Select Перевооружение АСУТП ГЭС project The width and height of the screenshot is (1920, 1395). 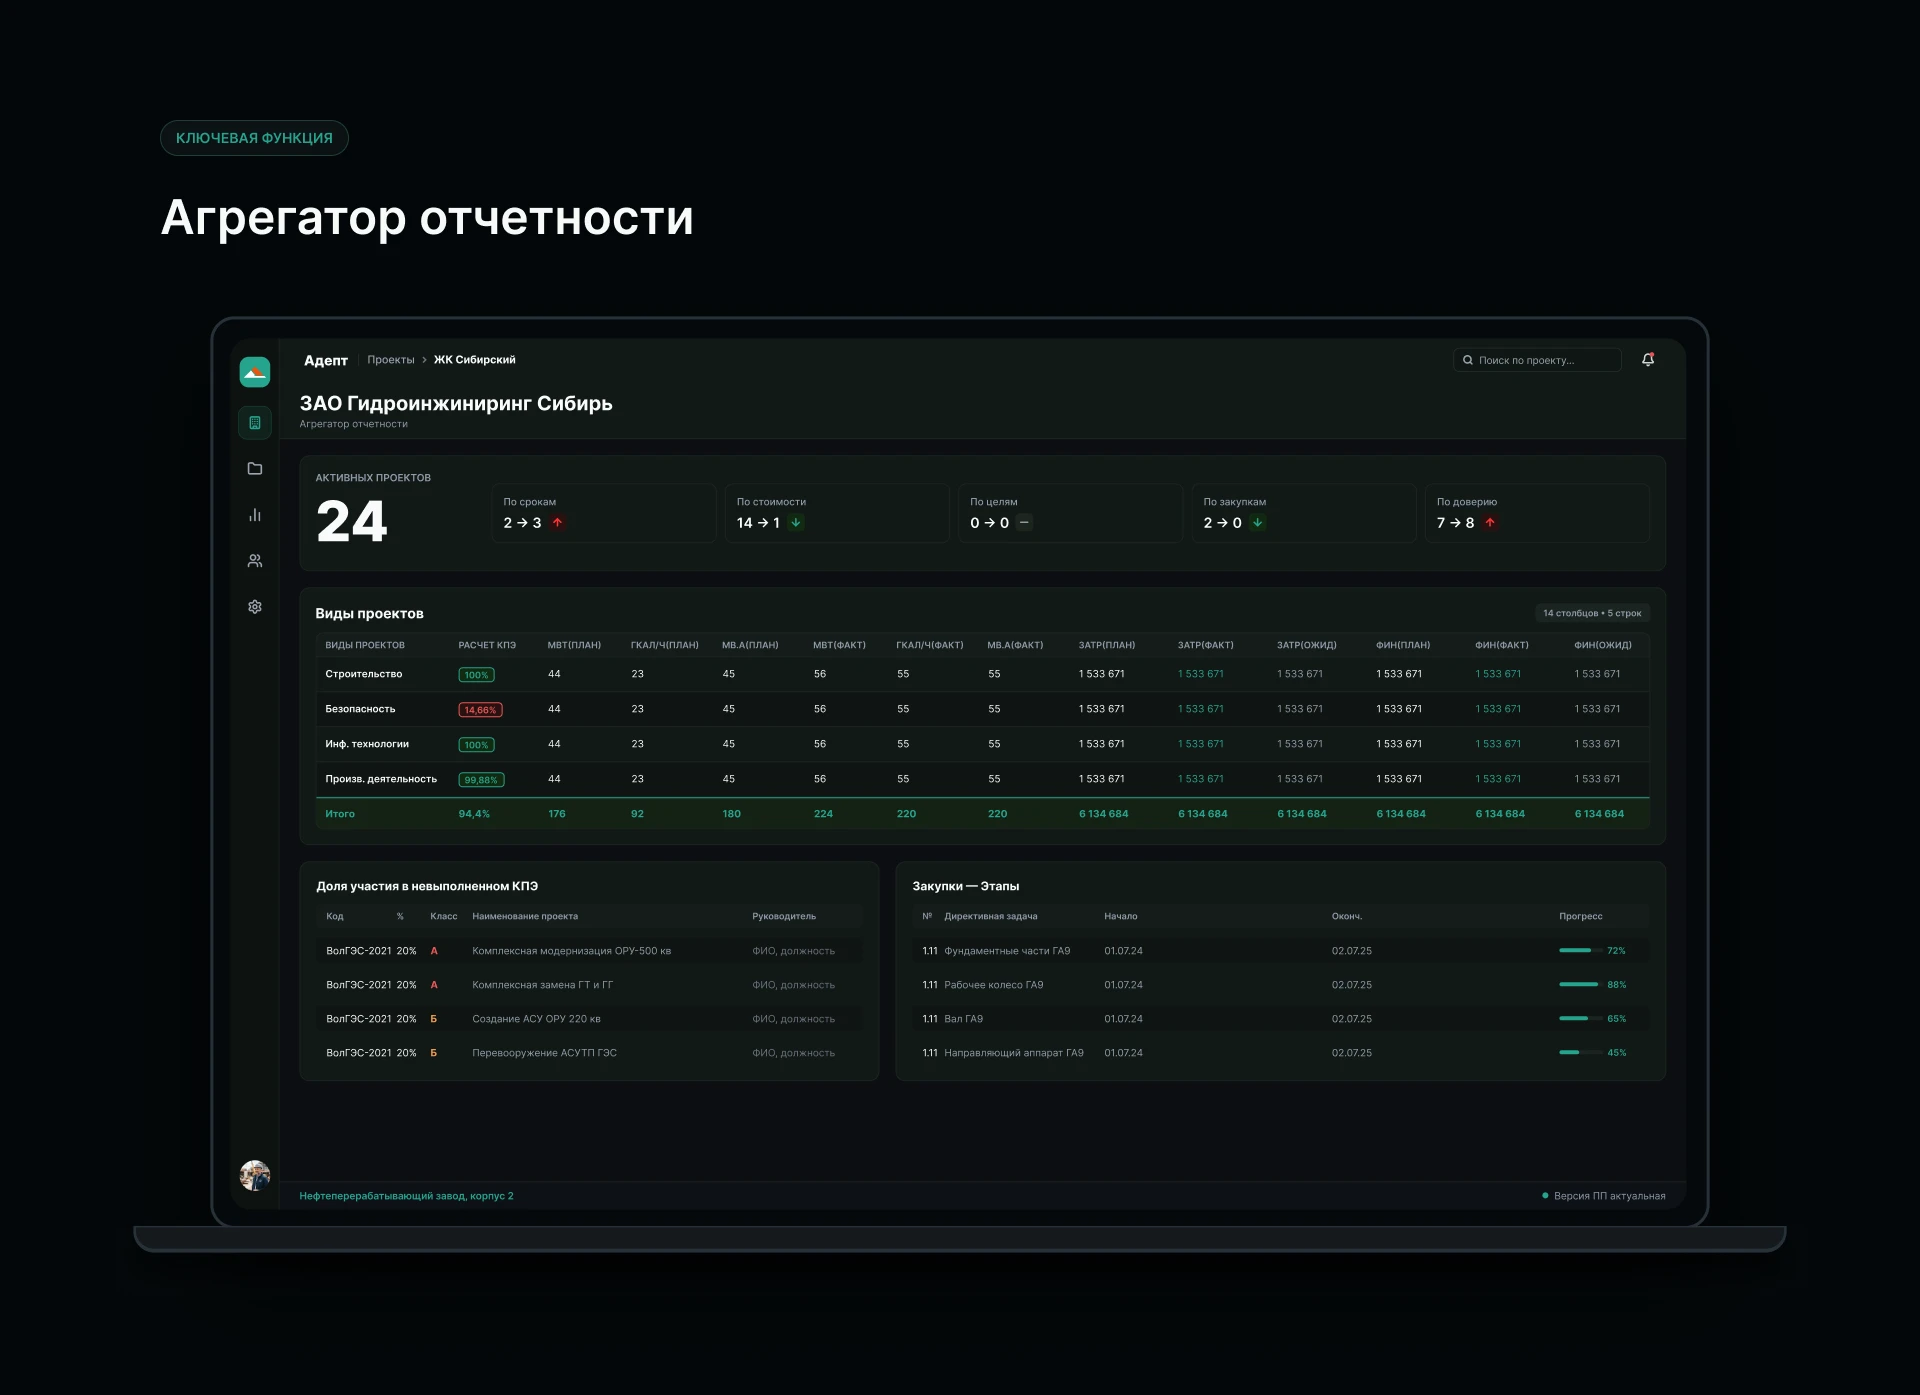545,1053
